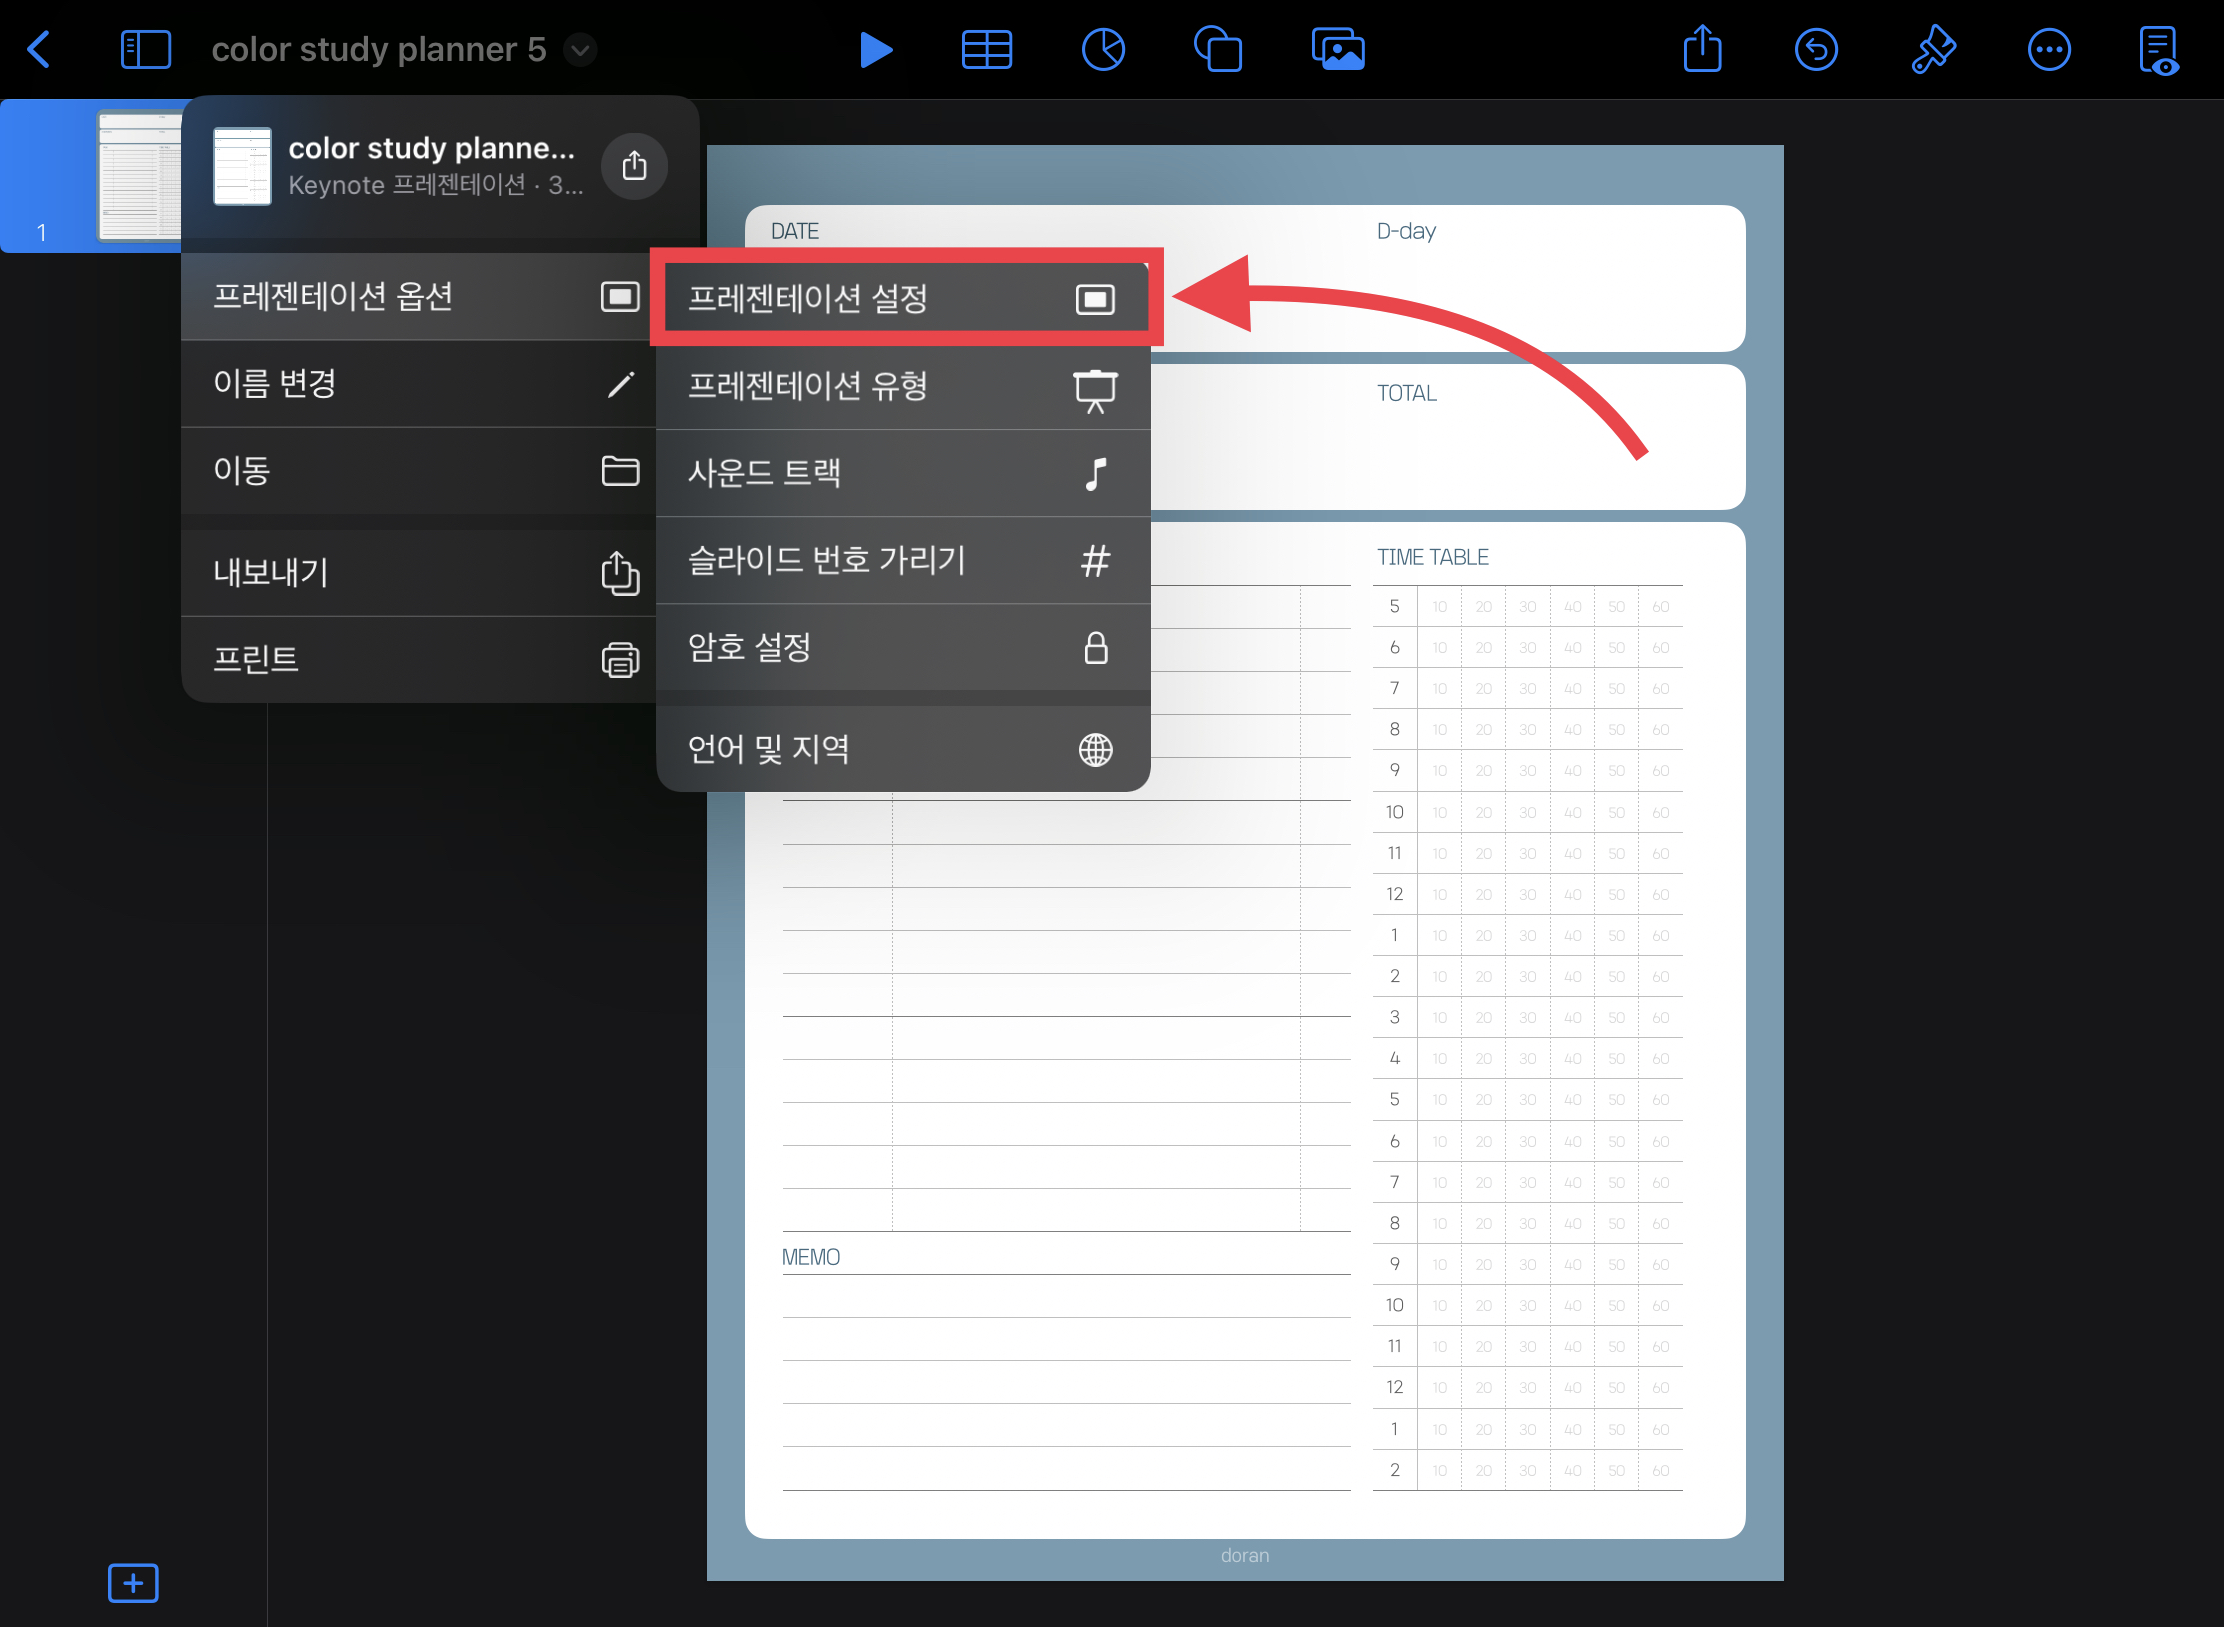Image resolution: width=2224 pixels, height=1627 pixels.
Task: Select slide 1 thumbnail in the navigator
Action: tap(140, 176)
